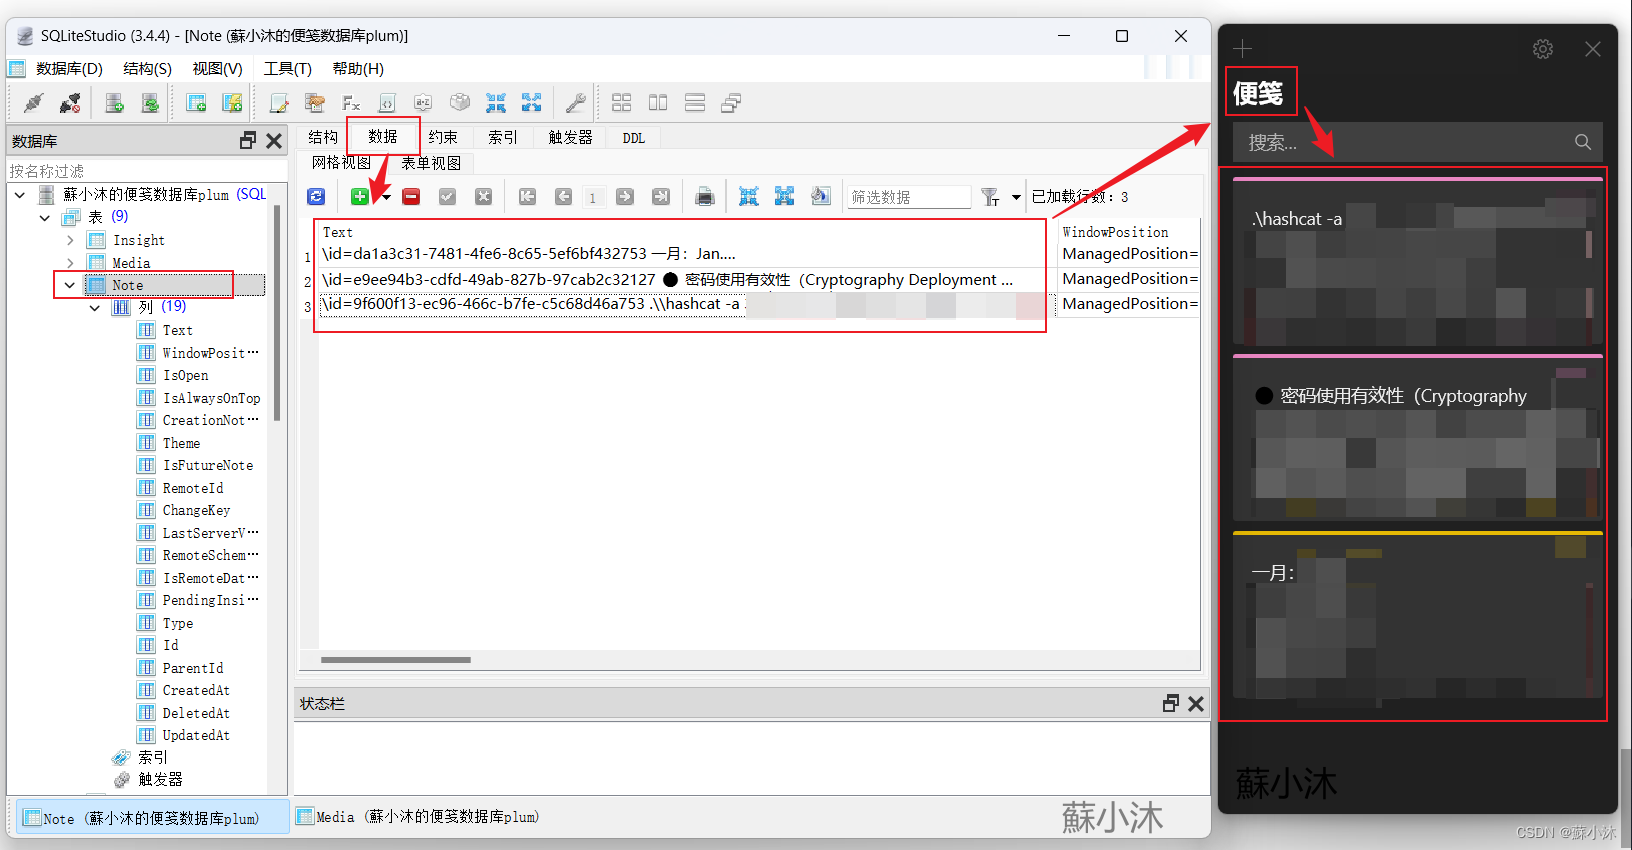The image size is (1632, 850).
Task: Click the table-with-lightning icon in main toolbar
Action: pos(232,103)
